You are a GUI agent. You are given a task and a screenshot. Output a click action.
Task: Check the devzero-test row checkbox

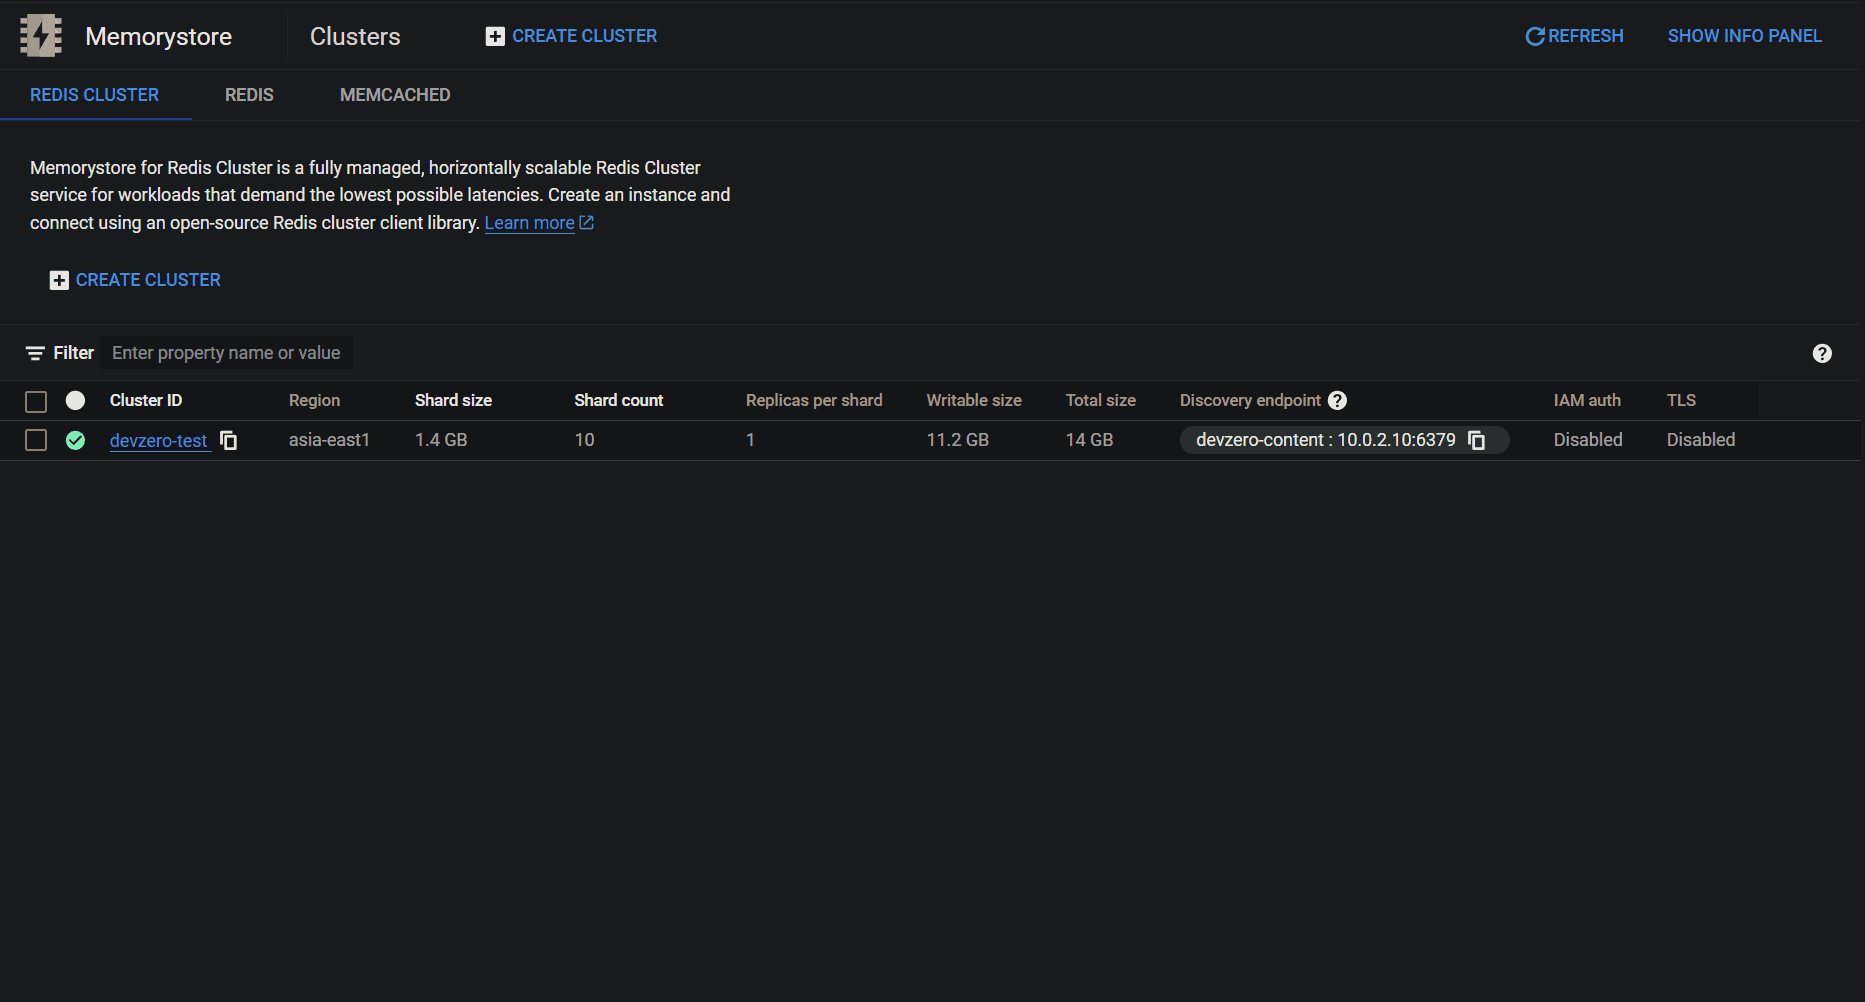[36, 440]
